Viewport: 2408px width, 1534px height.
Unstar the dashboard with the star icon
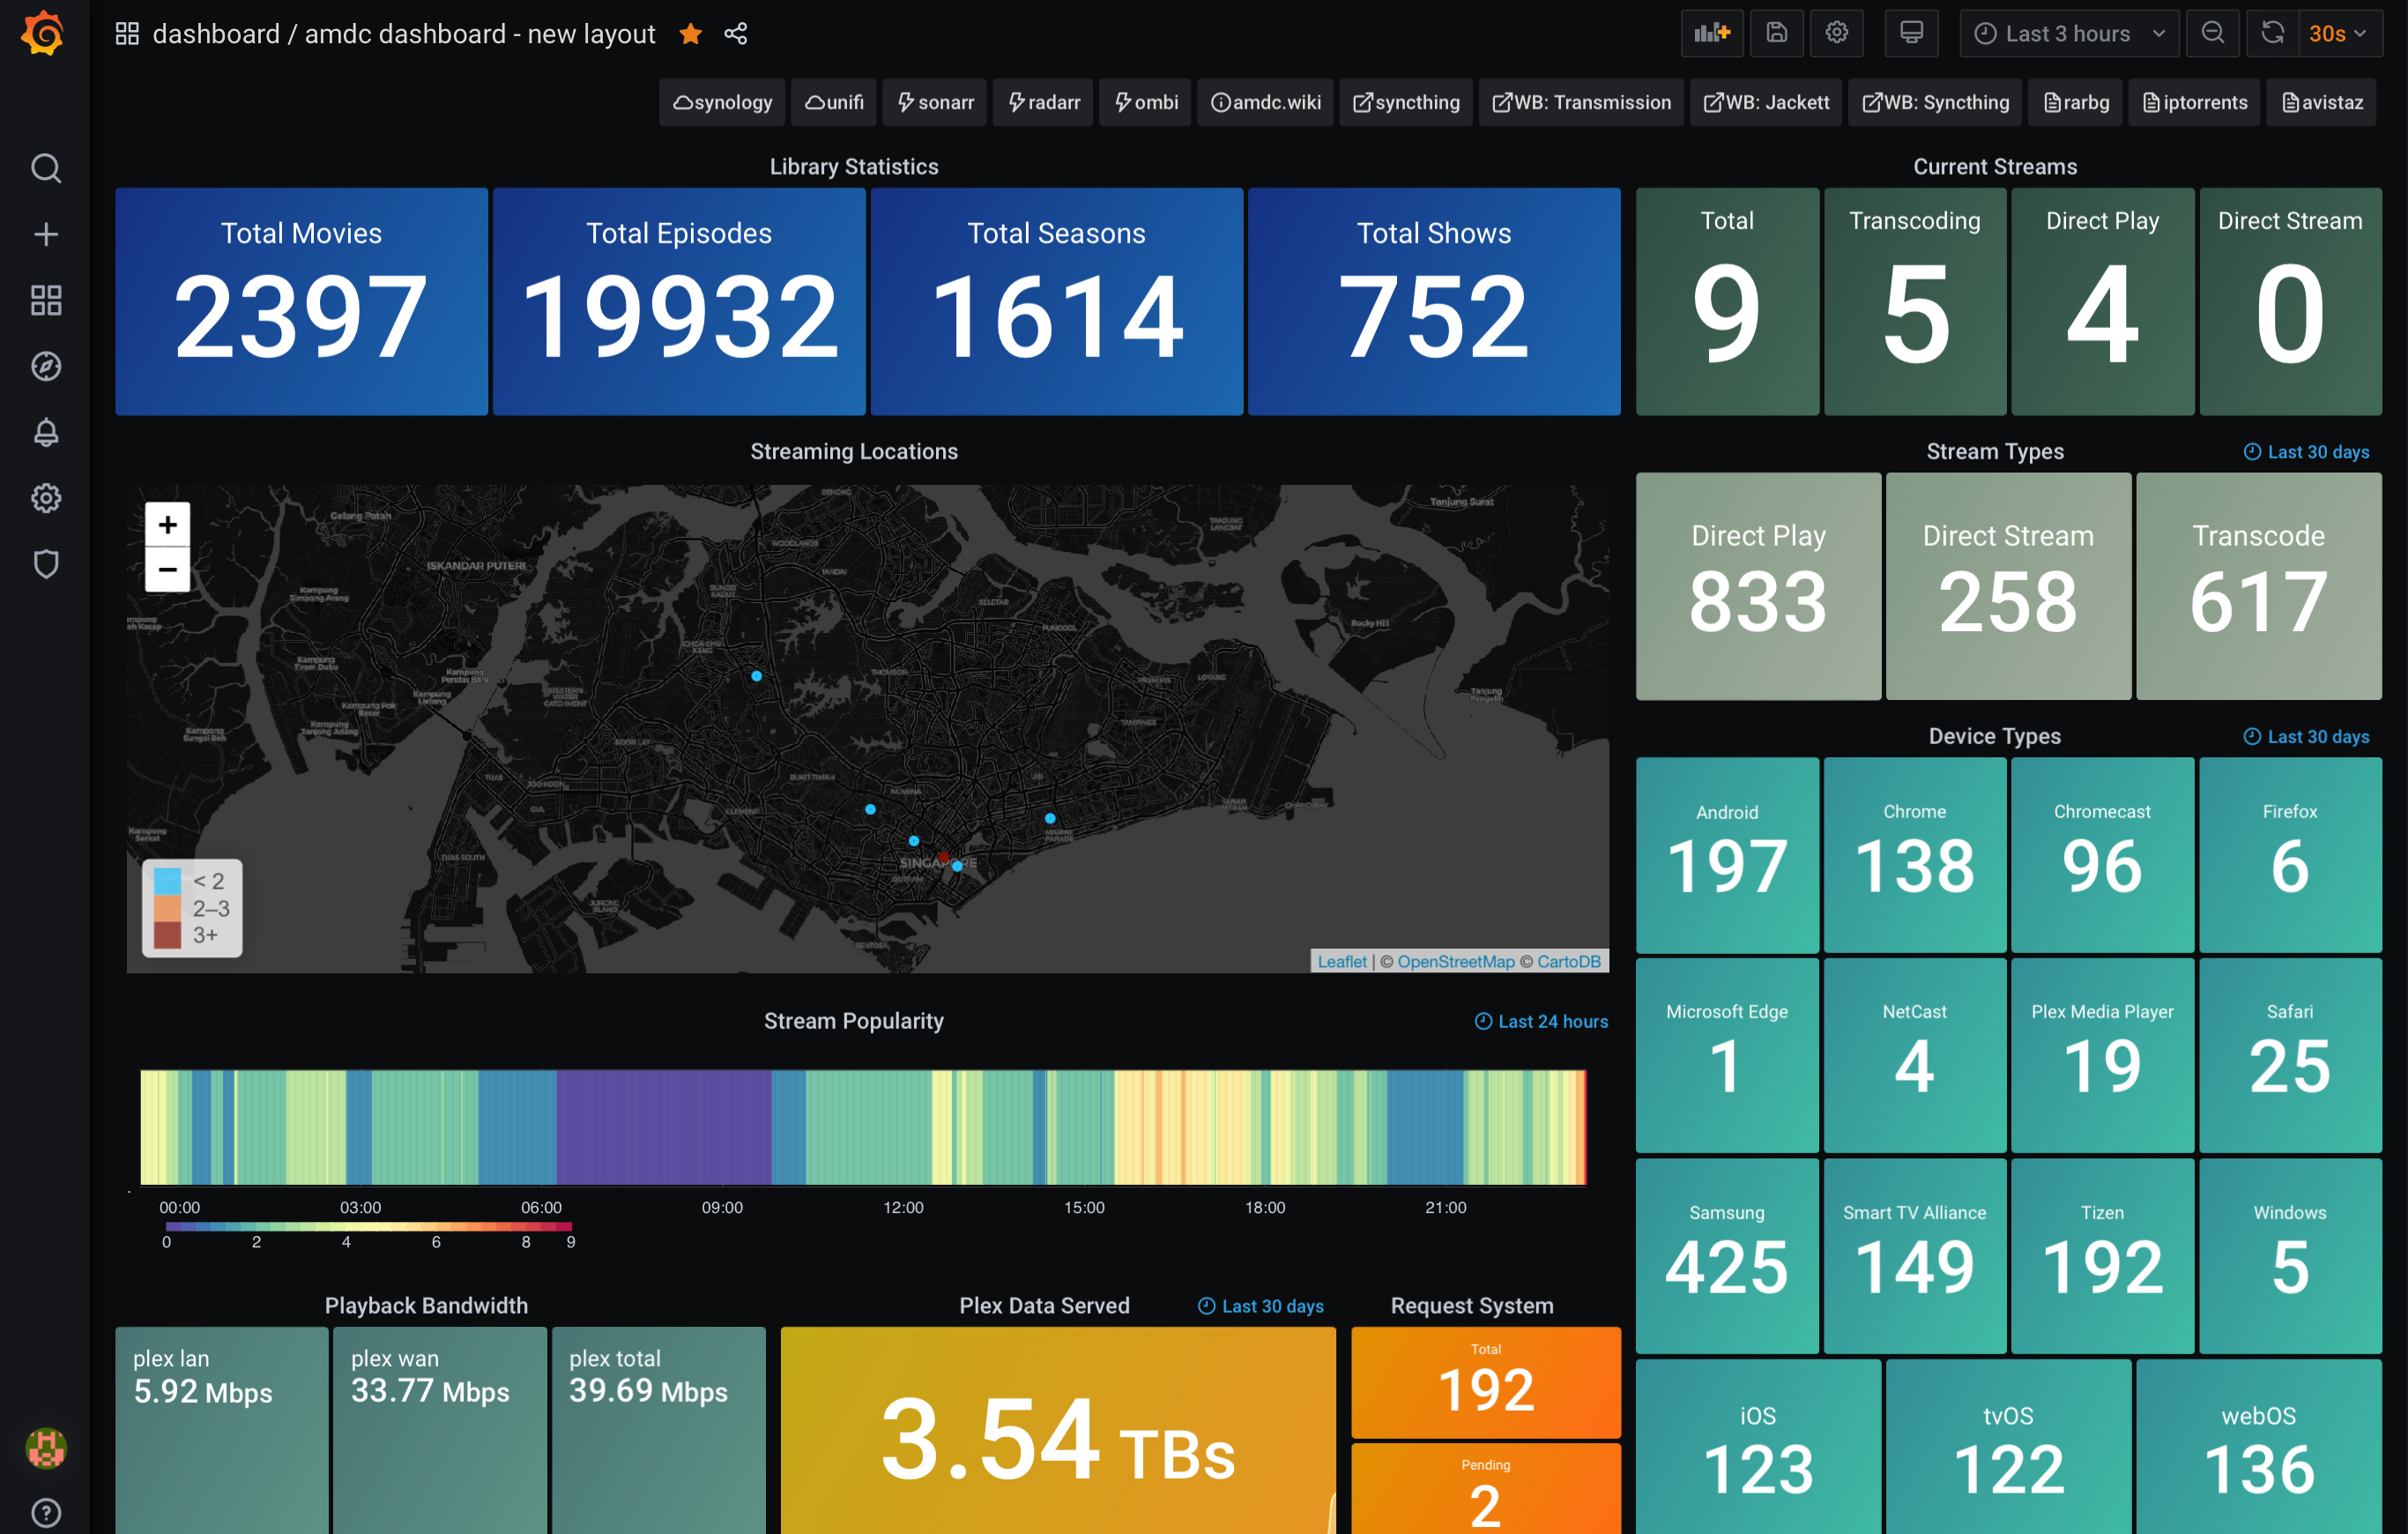coord(690,34)
